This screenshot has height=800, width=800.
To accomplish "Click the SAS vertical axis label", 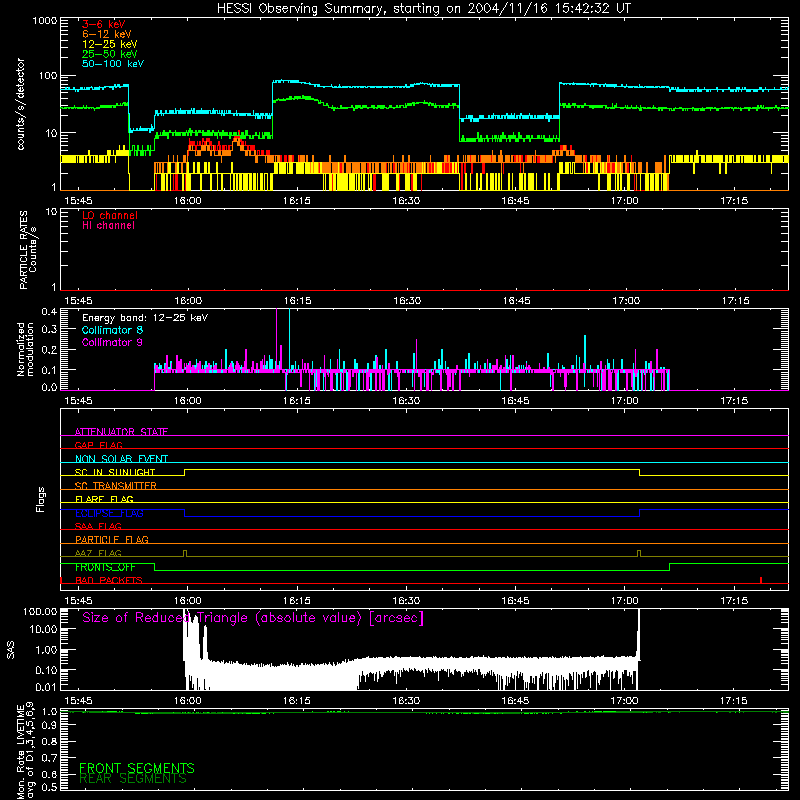I will tap(10, 649).
